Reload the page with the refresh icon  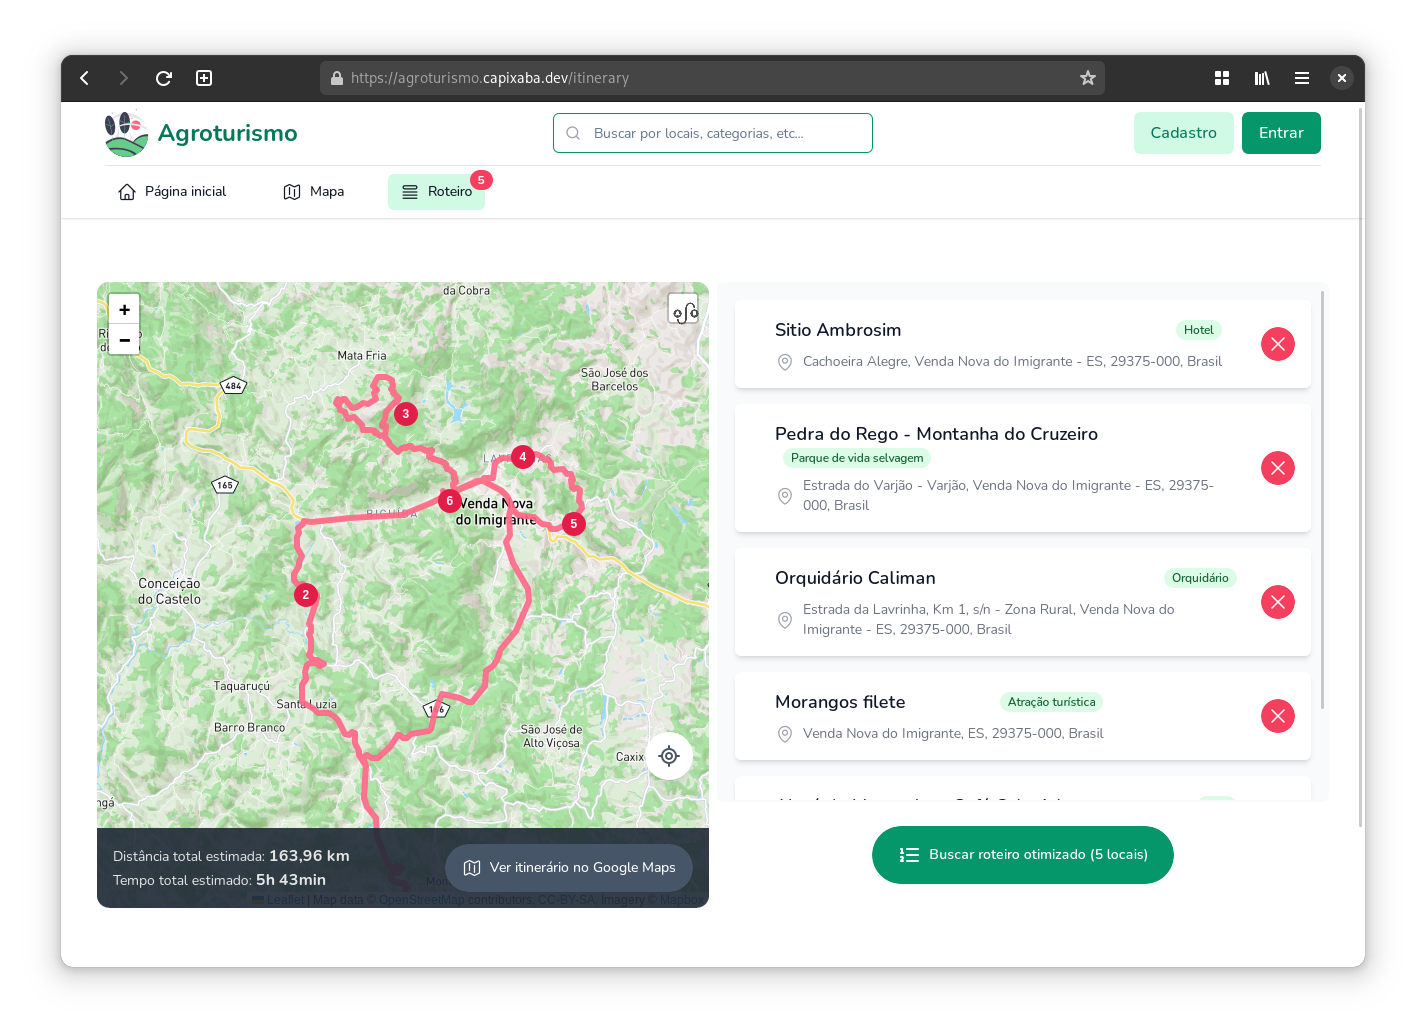pos(164,78)
